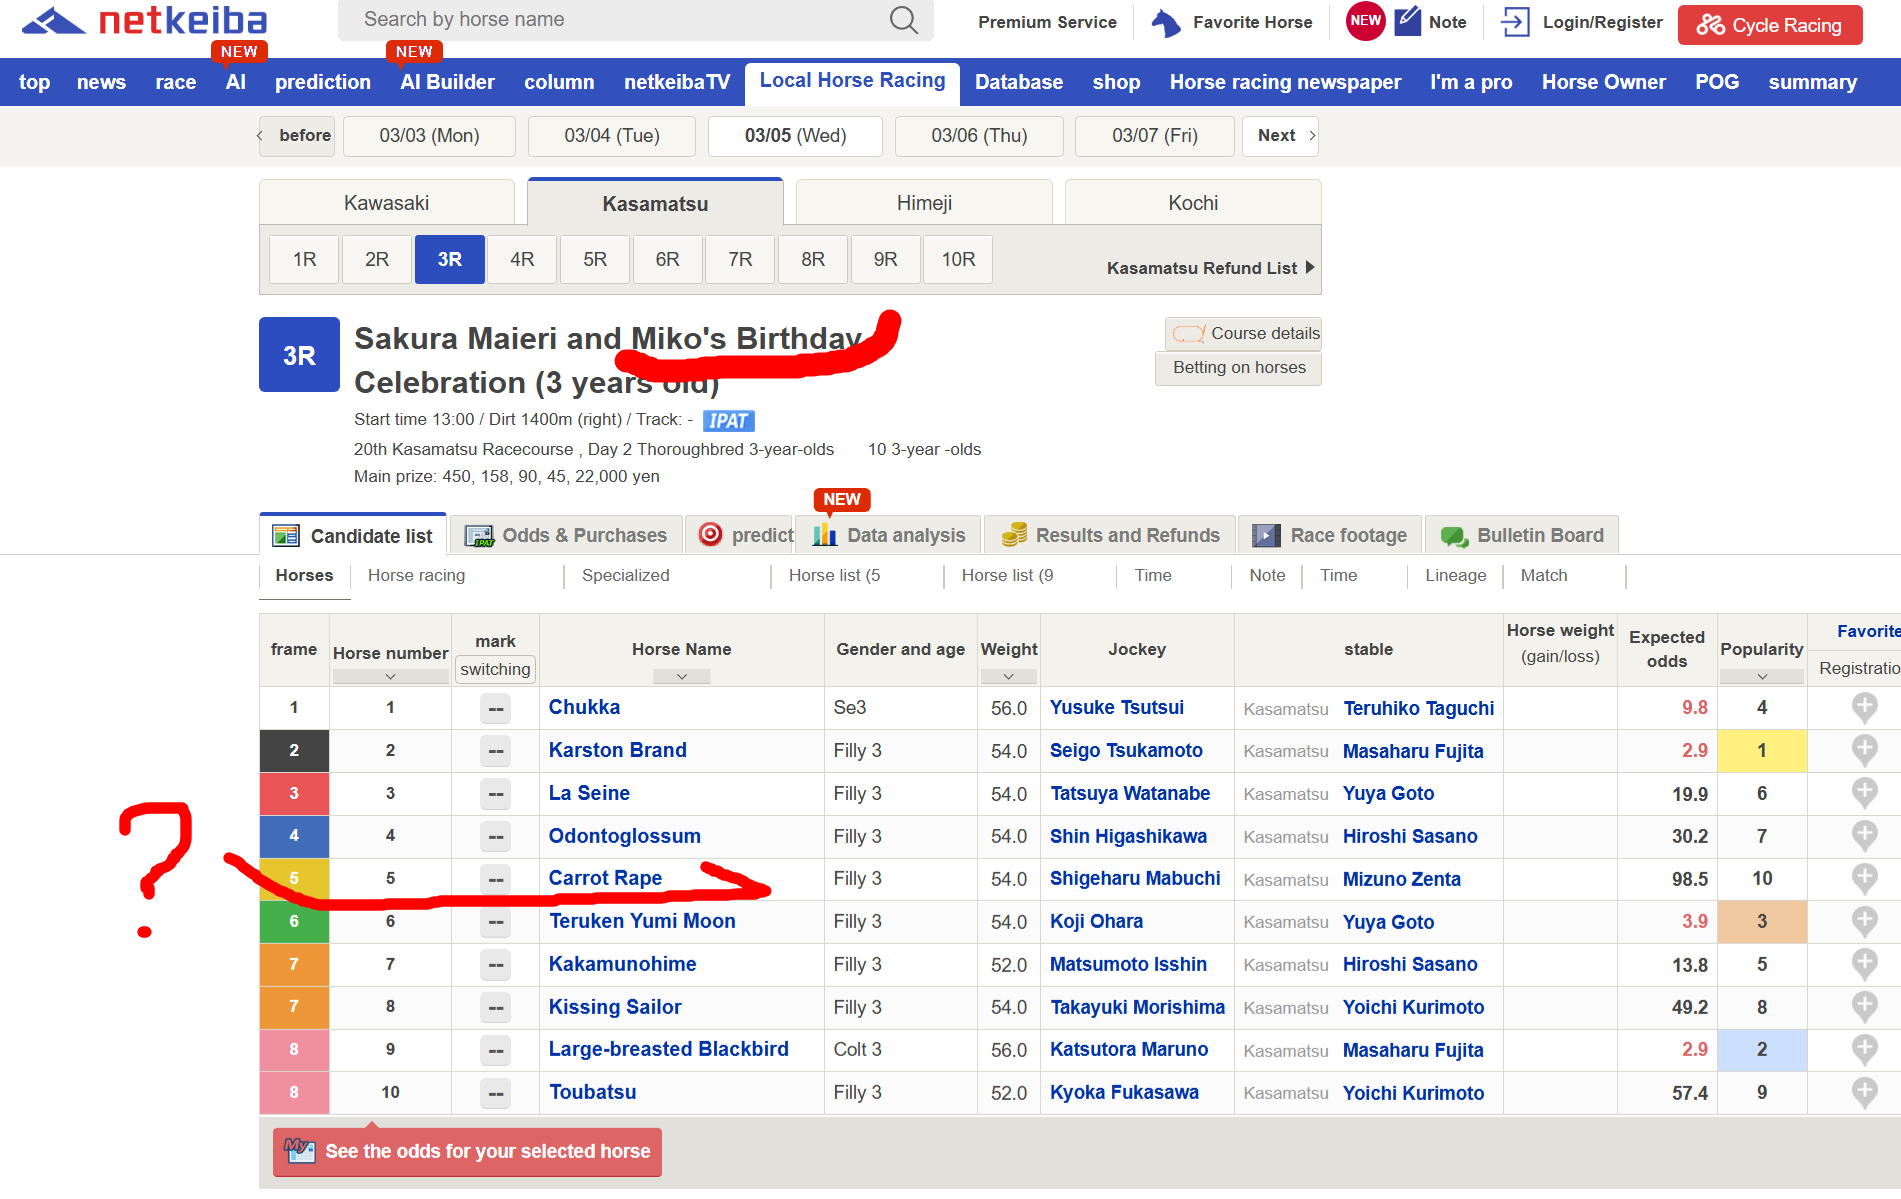
Task: Select the Himeji racecourse tab
Action: point(923,203)
